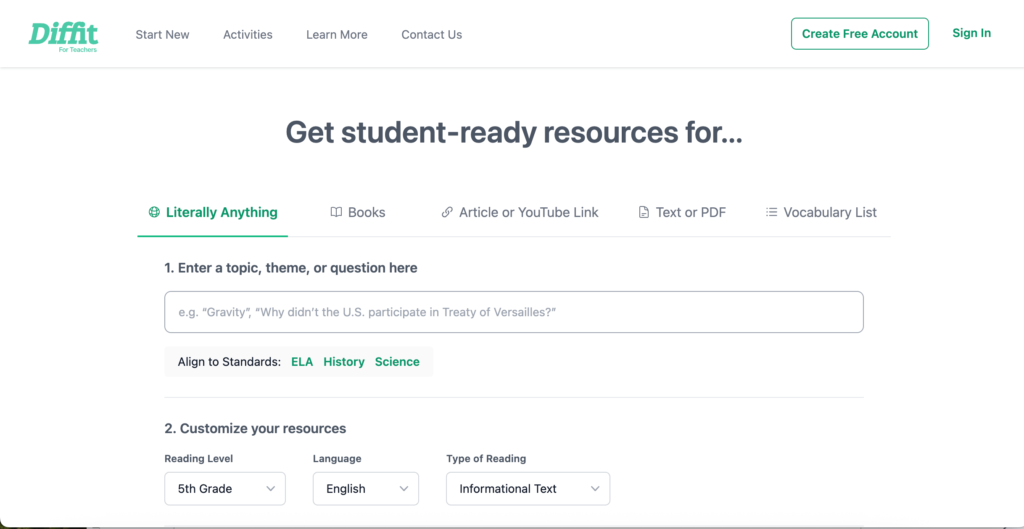
Task: Click the Sign In link
Action: [x=971, y=33]
